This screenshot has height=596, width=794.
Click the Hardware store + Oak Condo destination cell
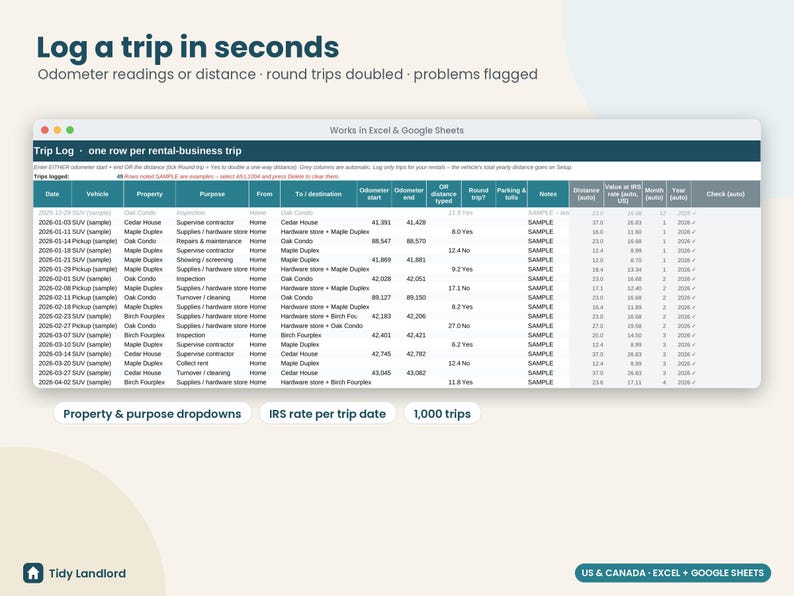pos(322,326)
